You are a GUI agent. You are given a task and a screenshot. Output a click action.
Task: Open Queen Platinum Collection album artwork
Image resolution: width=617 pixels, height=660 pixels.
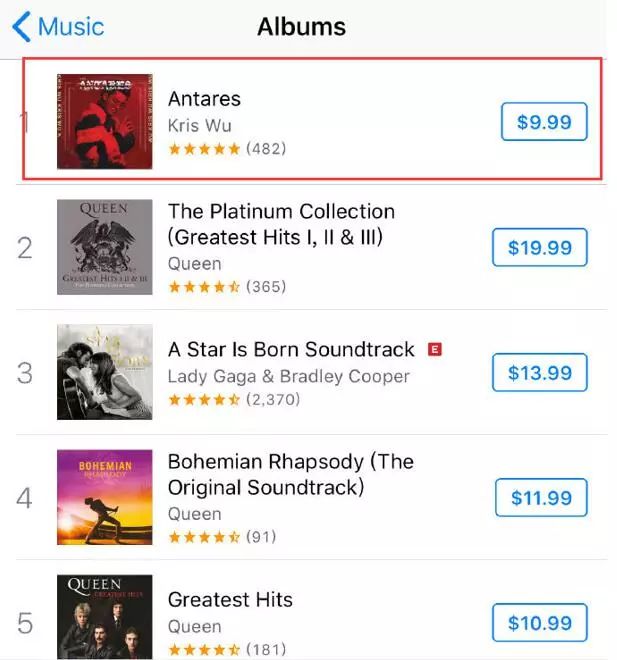(105, 247)
